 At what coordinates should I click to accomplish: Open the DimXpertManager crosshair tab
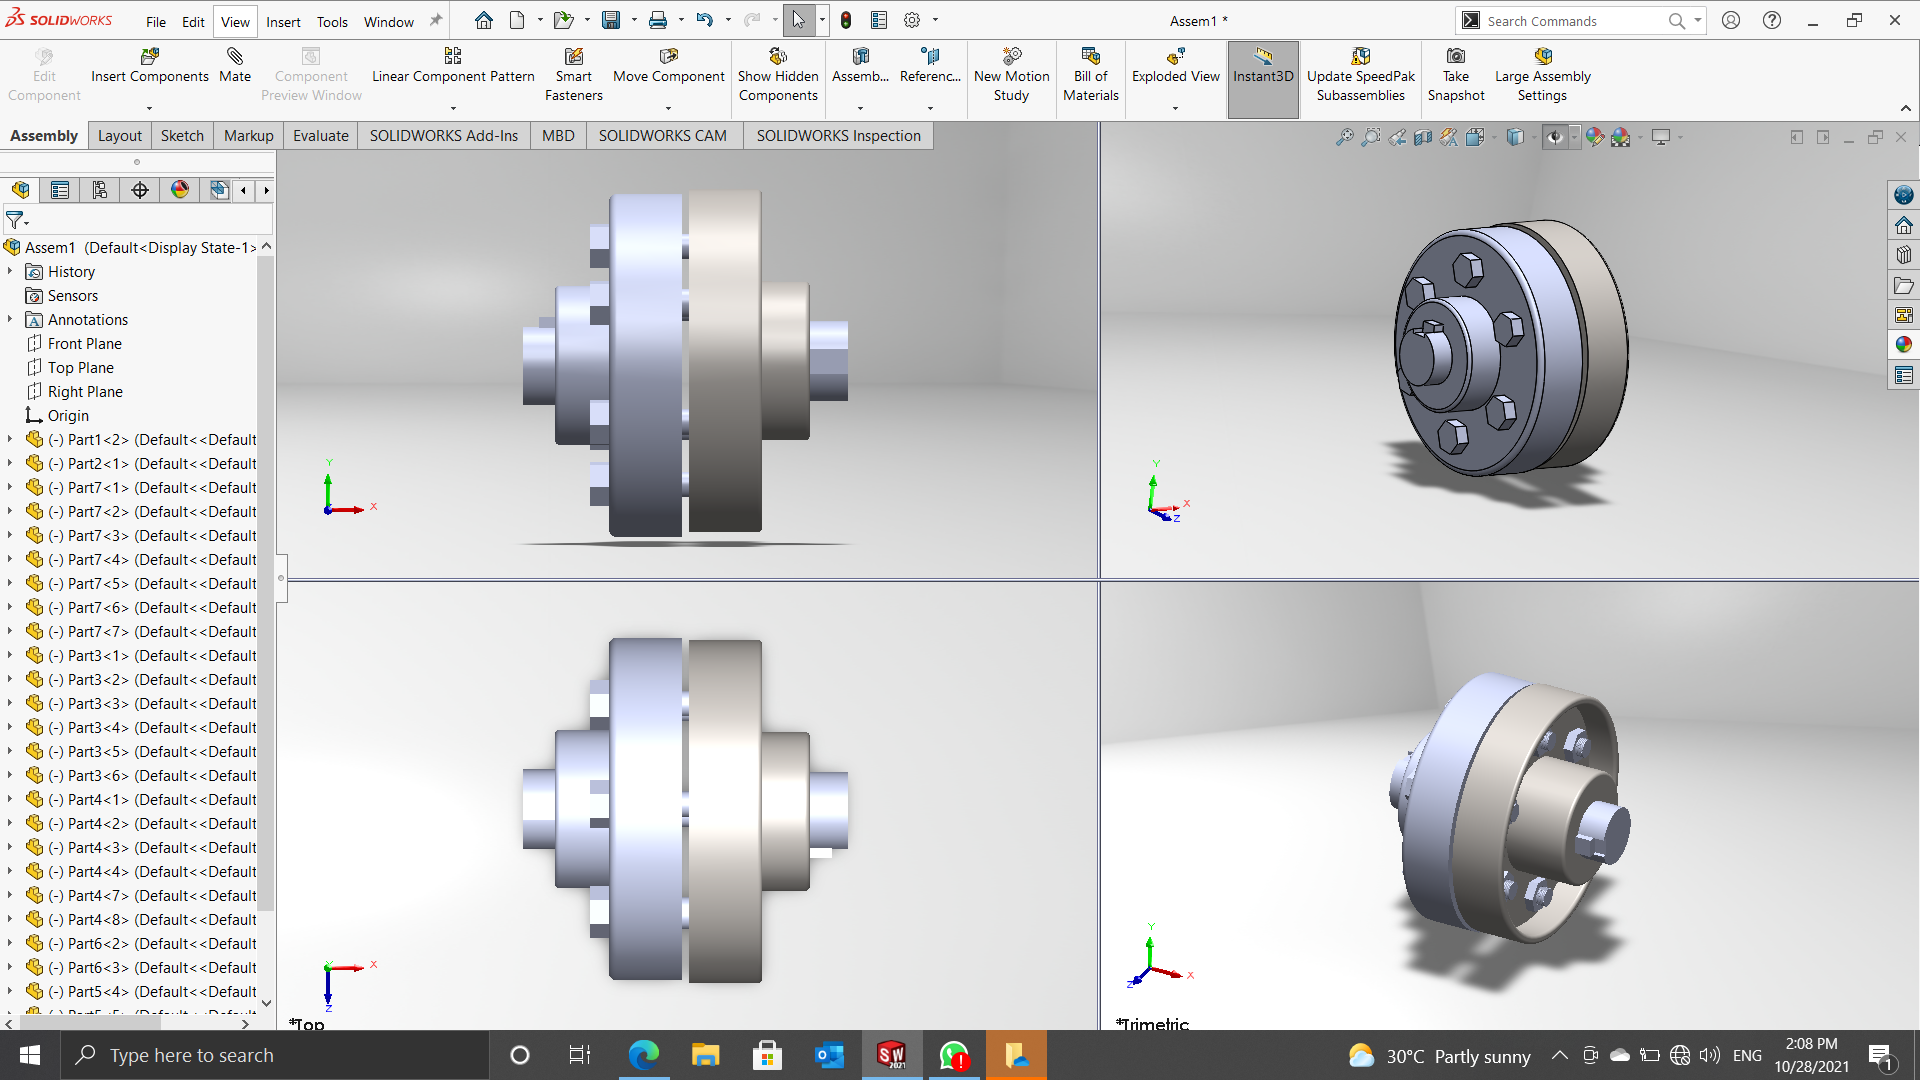(x=140, y=190)
